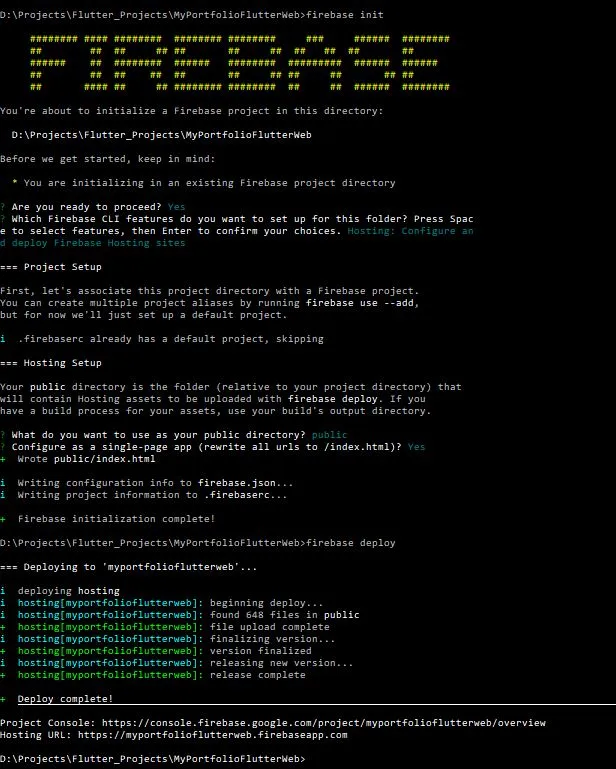Click 'found 648 files in public' line

pyautogui.click(x=188, y=615)
